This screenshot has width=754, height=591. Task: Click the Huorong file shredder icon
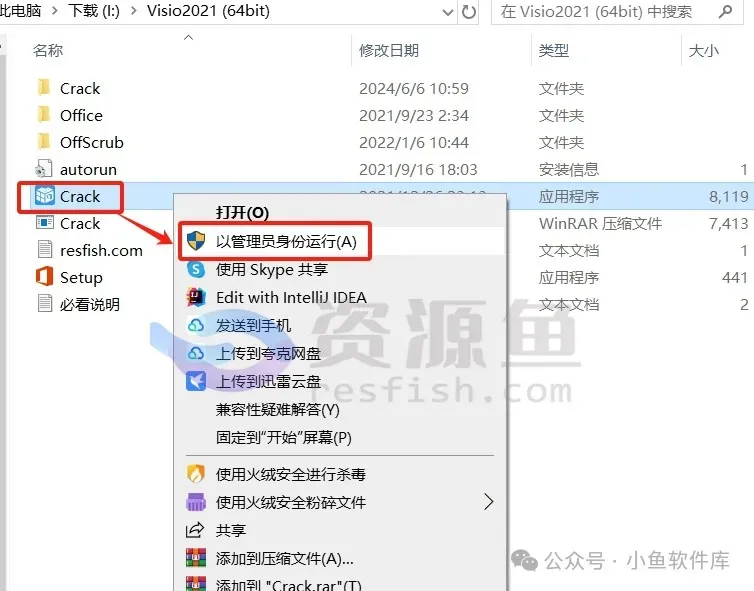point(196,502)
